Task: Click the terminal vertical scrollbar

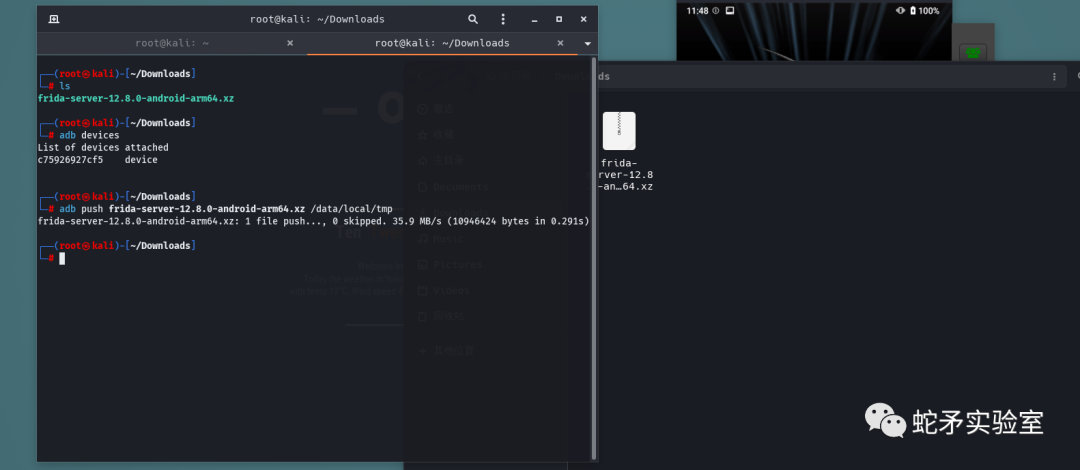Action: 594,258
